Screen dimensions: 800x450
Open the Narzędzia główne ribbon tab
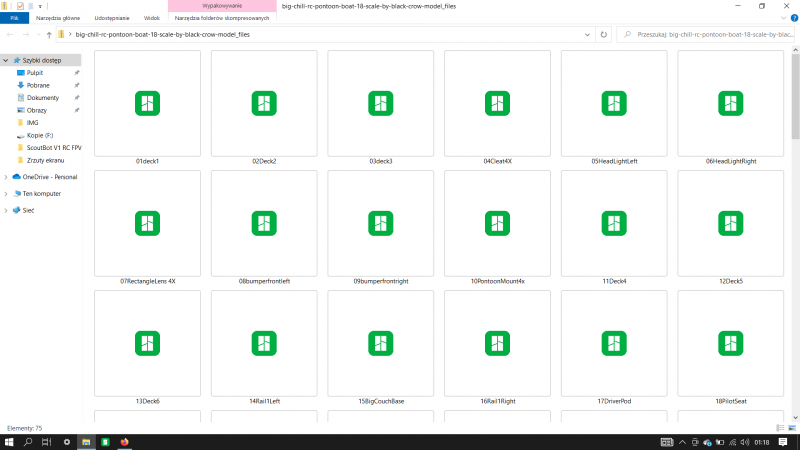click(58, 18)
